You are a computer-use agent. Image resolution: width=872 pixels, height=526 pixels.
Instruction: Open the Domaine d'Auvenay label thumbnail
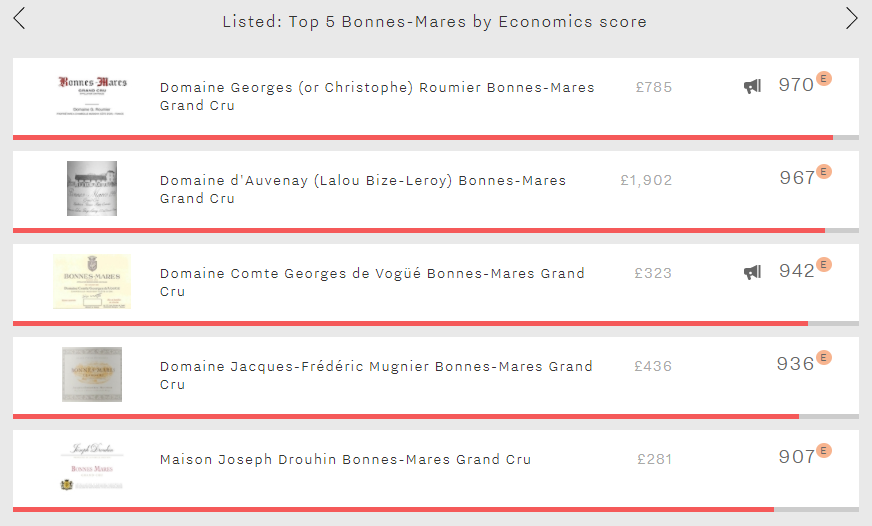point(92,188)
